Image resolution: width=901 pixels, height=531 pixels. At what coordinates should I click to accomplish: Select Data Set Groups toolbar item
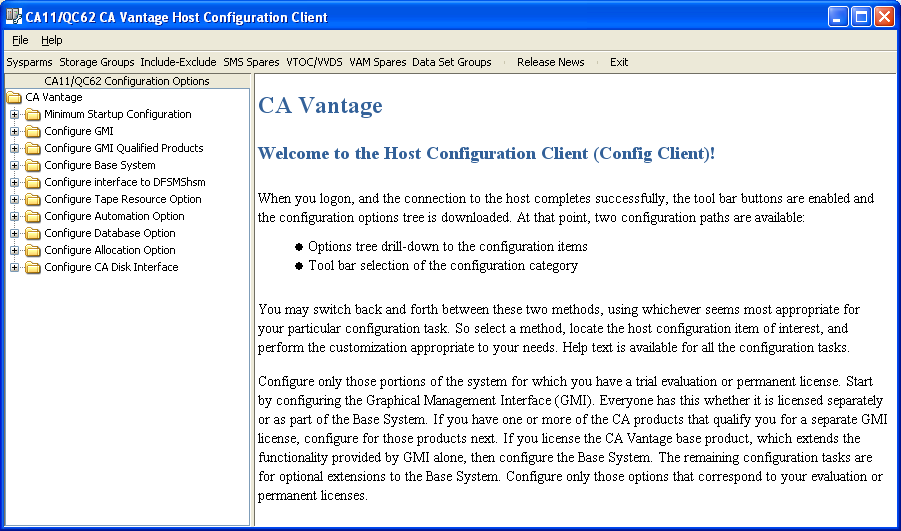click(x=452, y=62)
